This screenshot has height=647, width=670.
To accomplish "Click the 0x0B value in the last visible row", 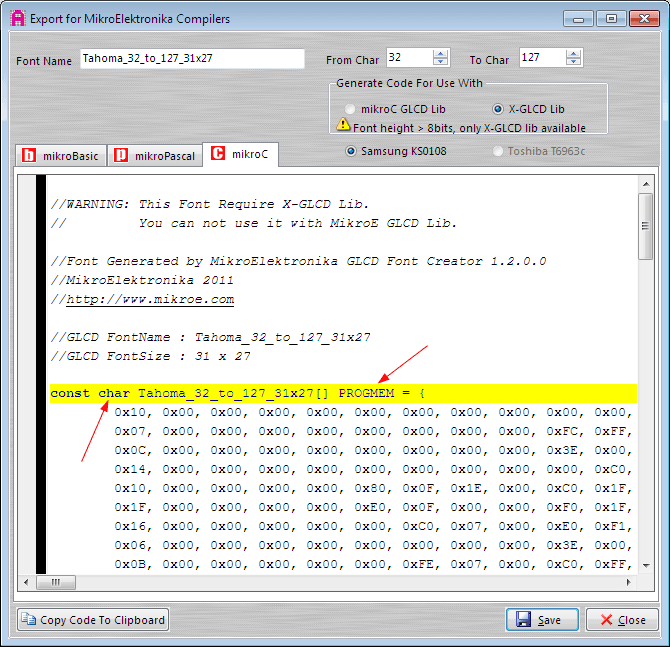I will [x=132, y=564].
